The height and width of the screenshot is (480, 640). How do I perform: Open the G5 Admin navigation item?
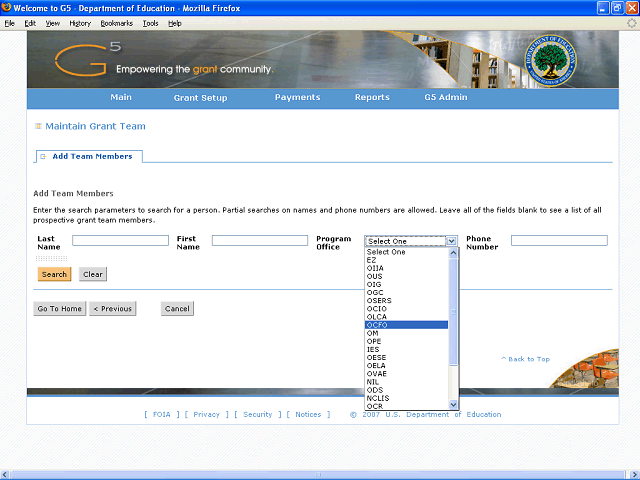[446, 97]
